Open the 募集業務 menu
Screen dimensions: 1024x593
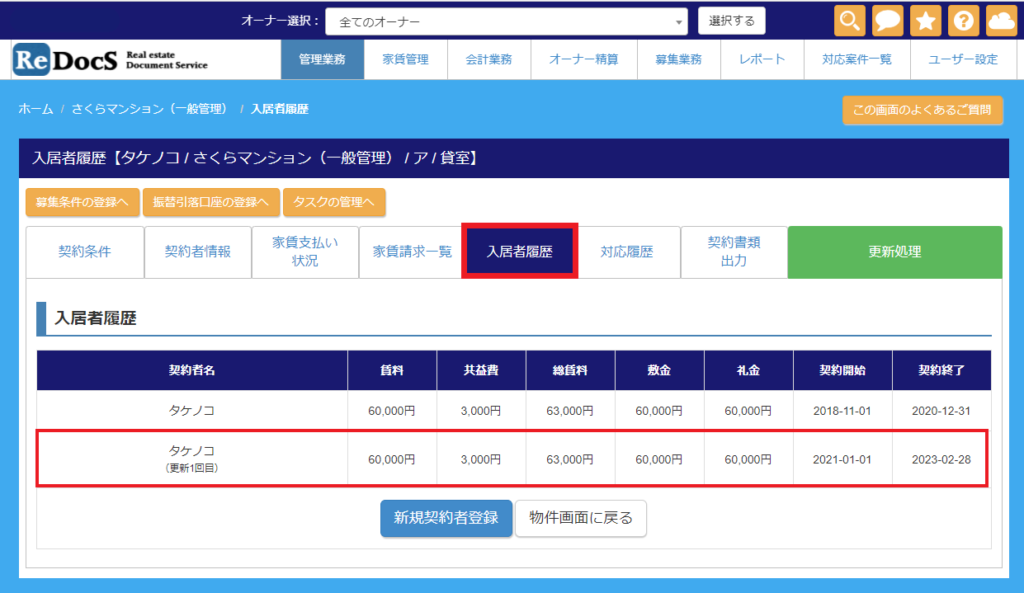(679, 59)
